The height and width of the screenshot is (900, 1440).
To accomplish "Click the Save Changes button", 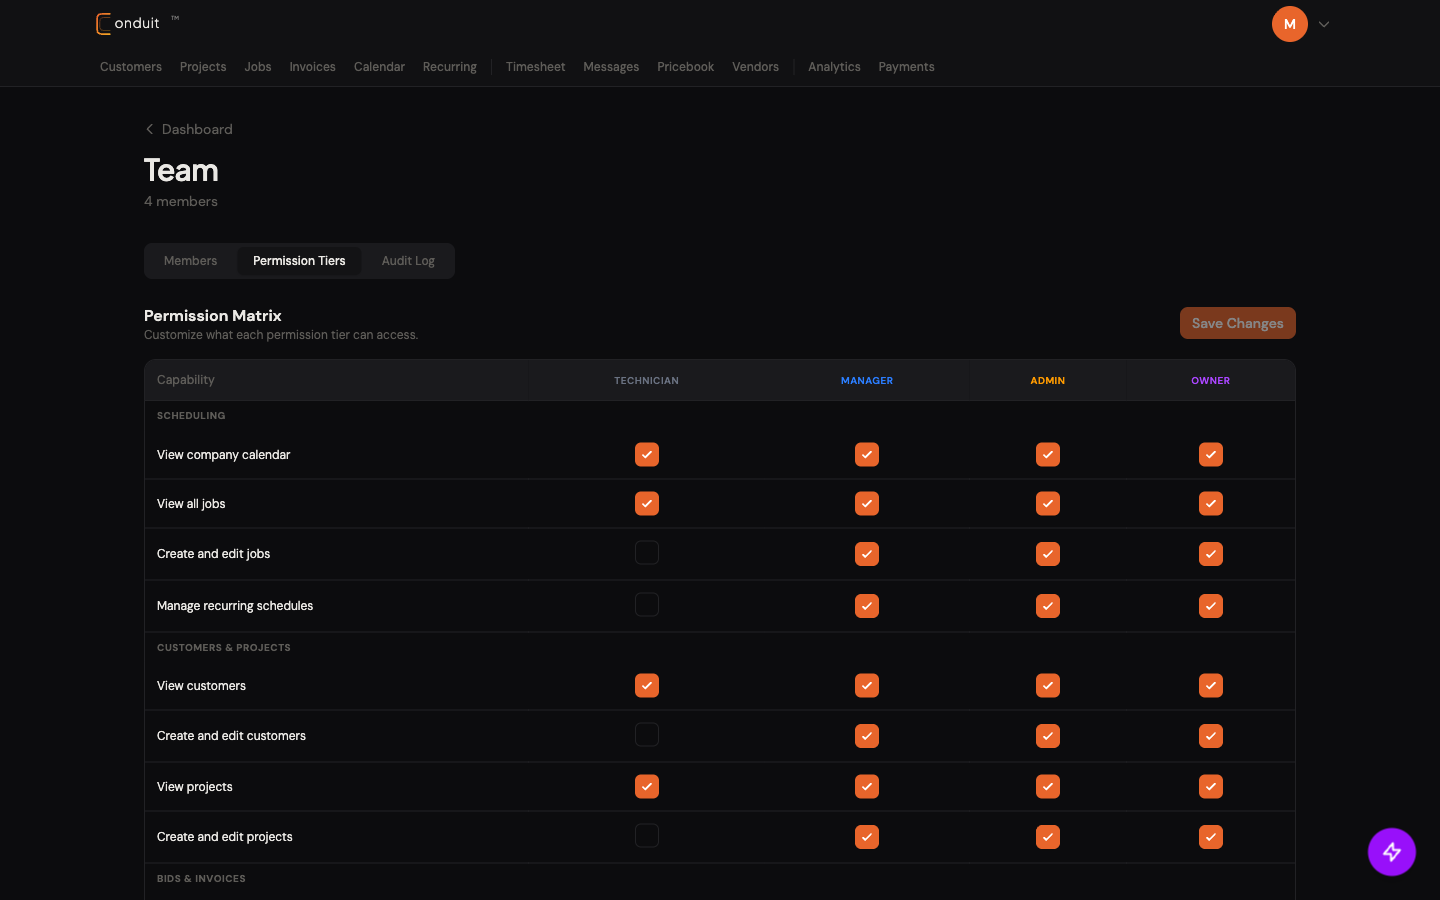I will 1237,323.
